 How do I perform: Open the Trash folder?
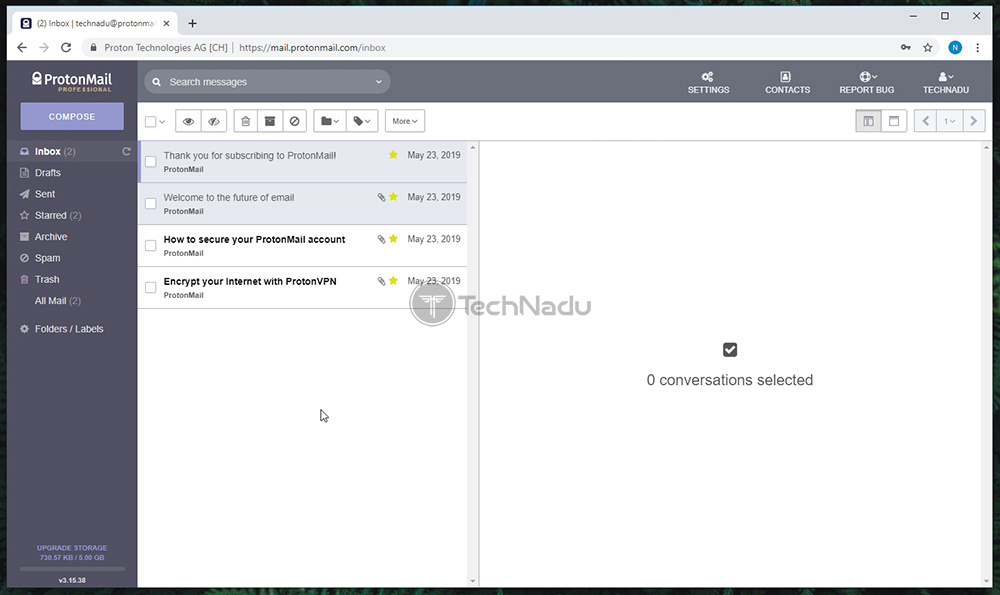pyautogui.click(x=72, y=279)
